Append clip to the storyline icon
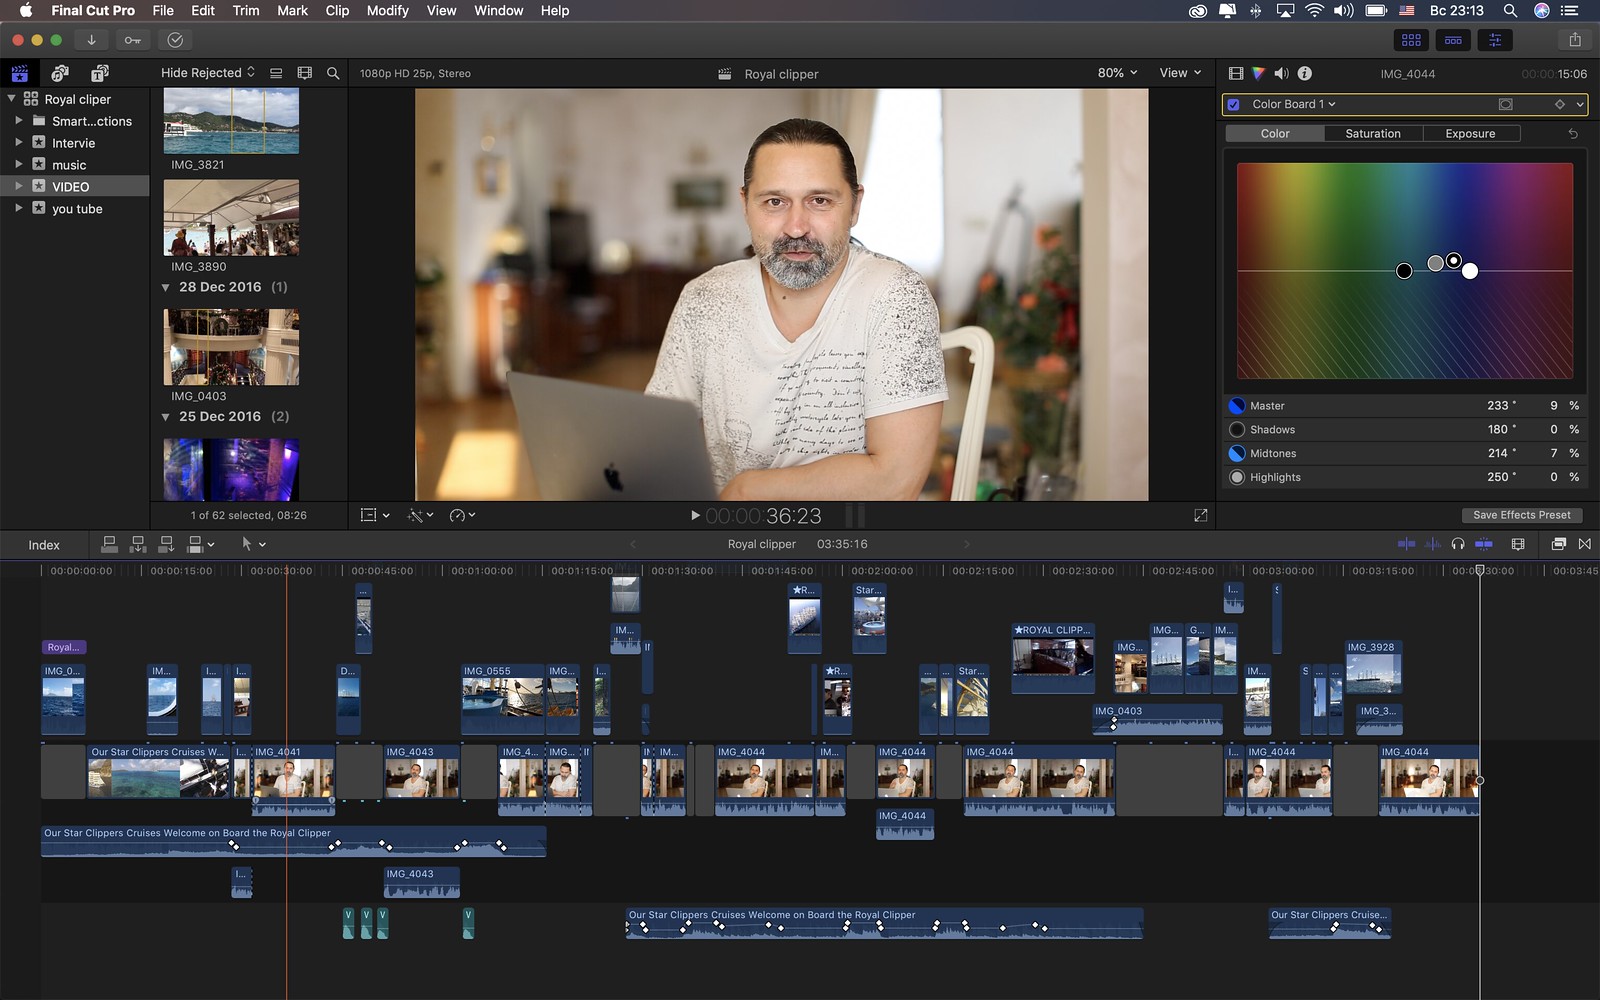1600x1000 pixels. [x=167, y=544]
